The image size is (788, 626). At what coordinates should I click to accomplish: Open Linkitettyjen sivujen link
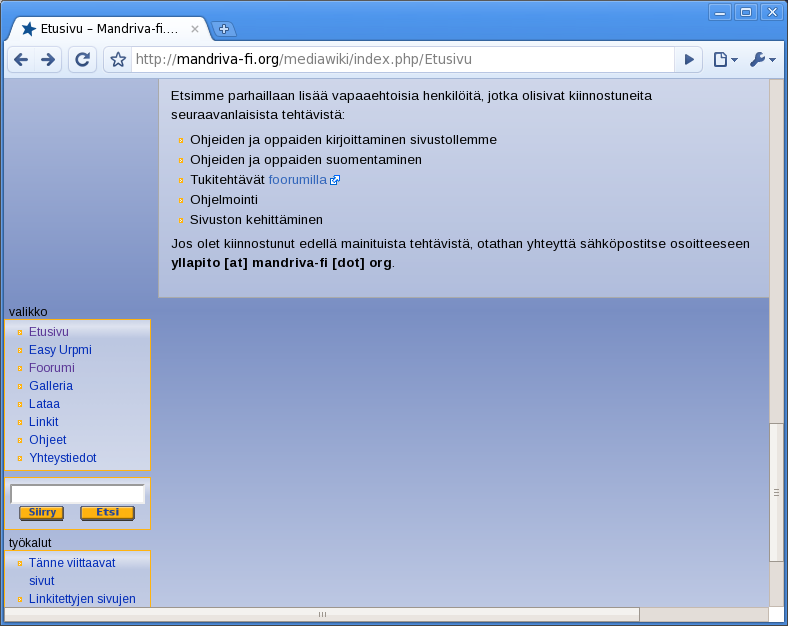pyautogui.click(x=82, y=599)
